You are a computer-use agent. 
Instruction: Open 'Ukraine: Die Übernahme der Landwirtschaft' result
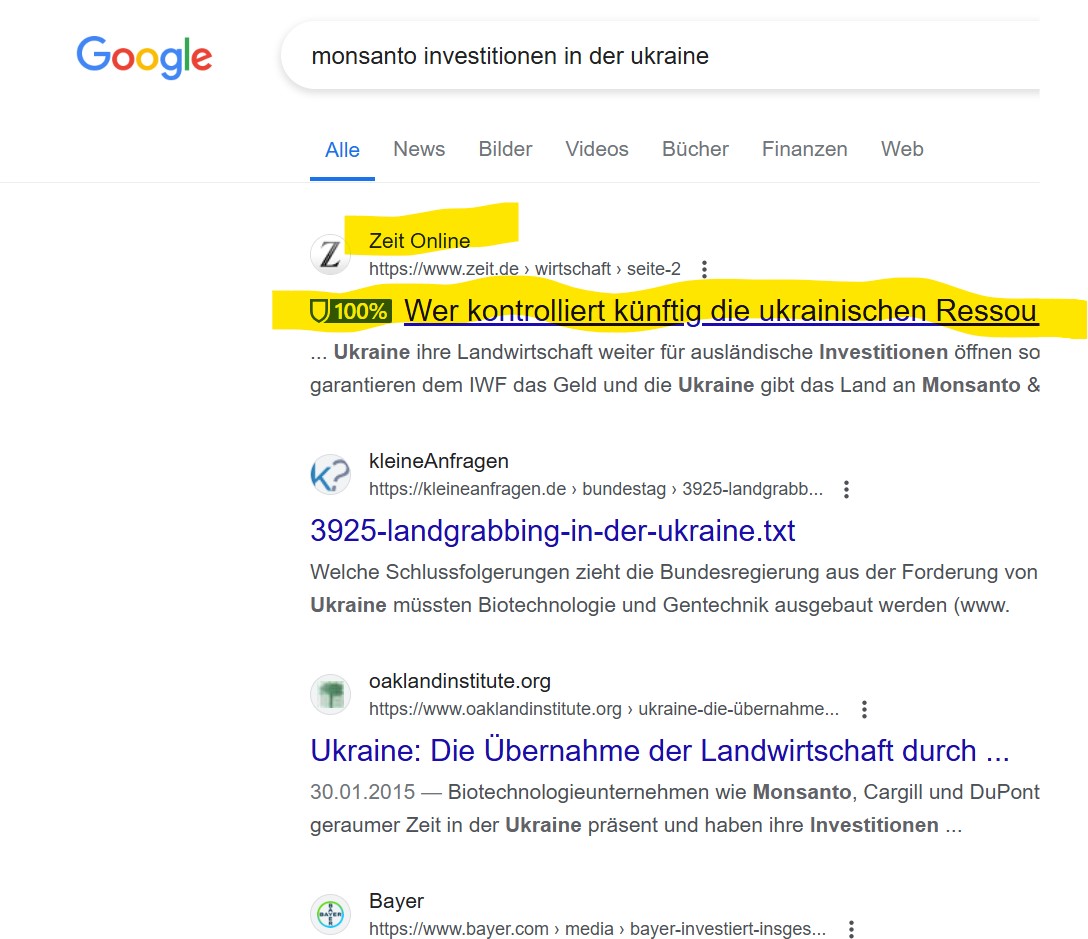[659, 751]
